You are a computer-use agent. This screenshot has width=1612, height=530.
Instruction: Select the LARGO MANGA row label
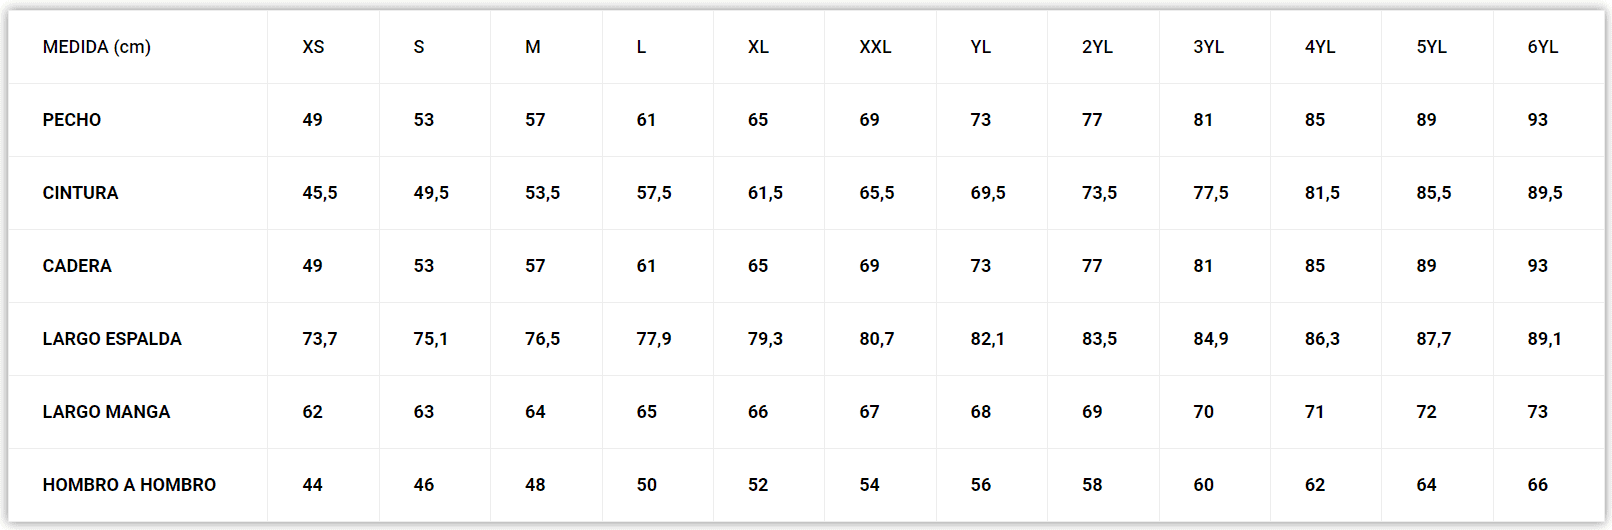coord(106,412)
